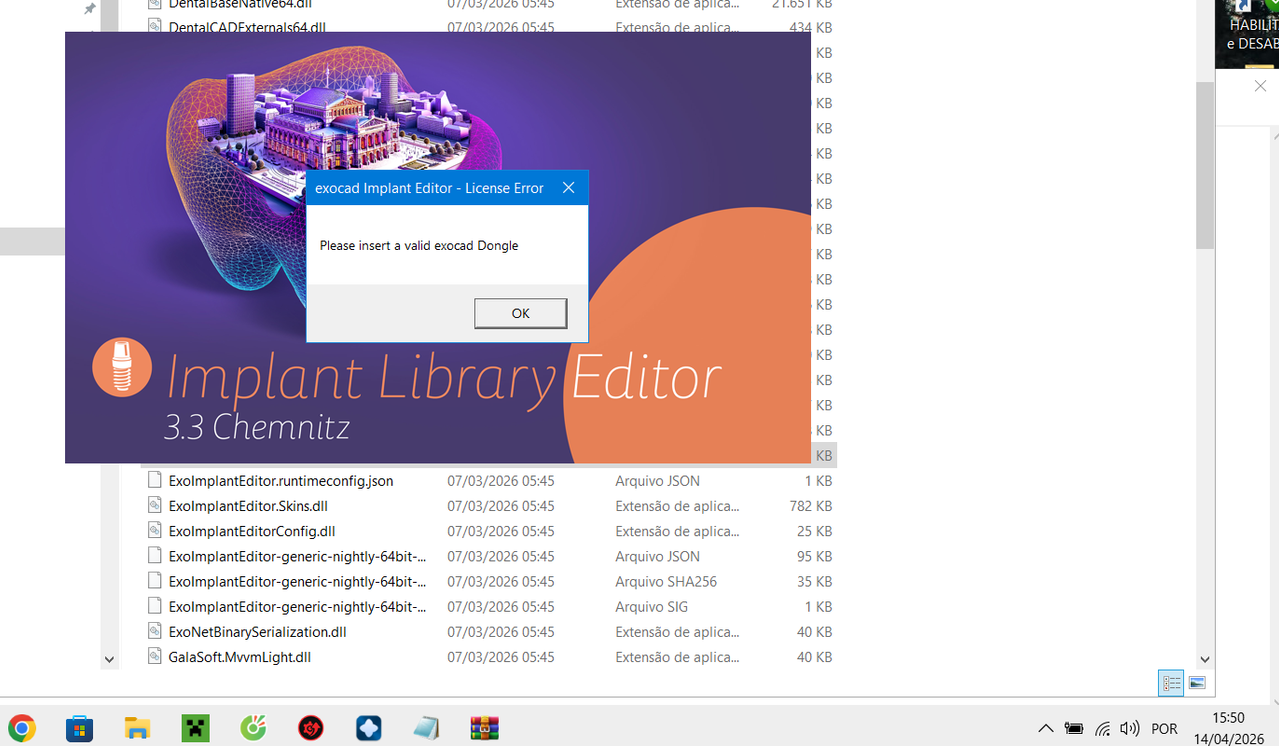Click type cell in ExoNetBinarySerialization.dll row
Screen dimensions: 1279x746
[x=677, y=632]
